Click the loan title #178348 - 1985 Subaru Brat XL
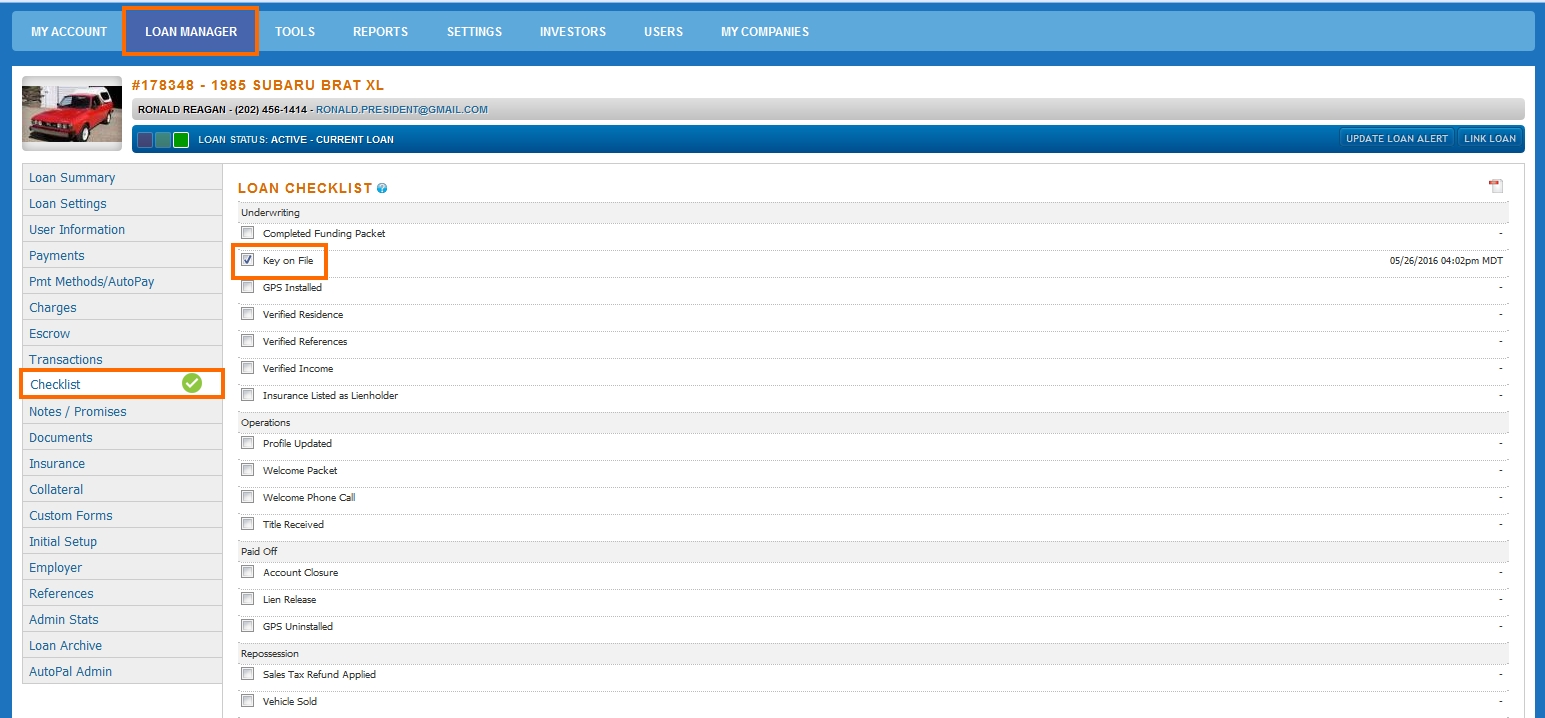The image size is (1545, 718). coord(258,85)
